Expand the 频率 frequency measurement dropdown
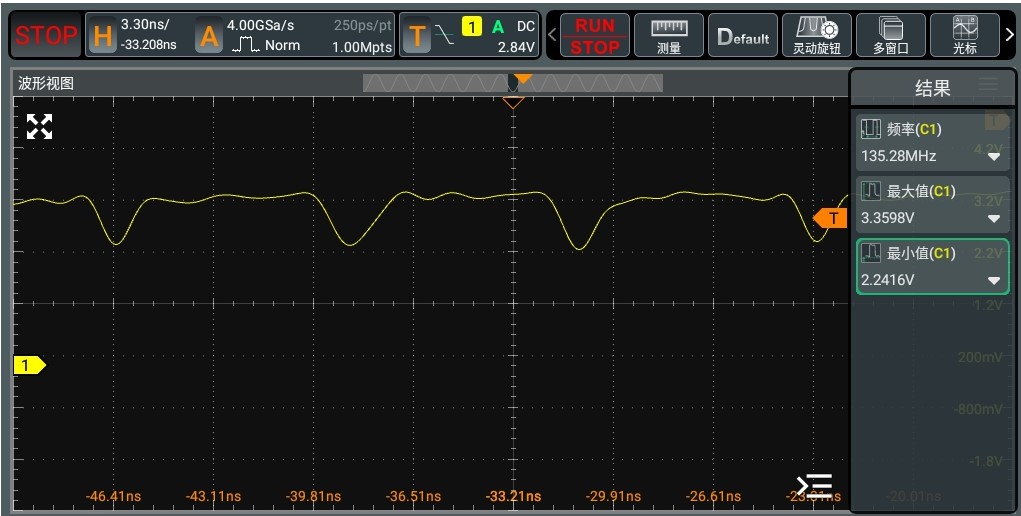1021x516 pixels. click(x=994, y=156)
